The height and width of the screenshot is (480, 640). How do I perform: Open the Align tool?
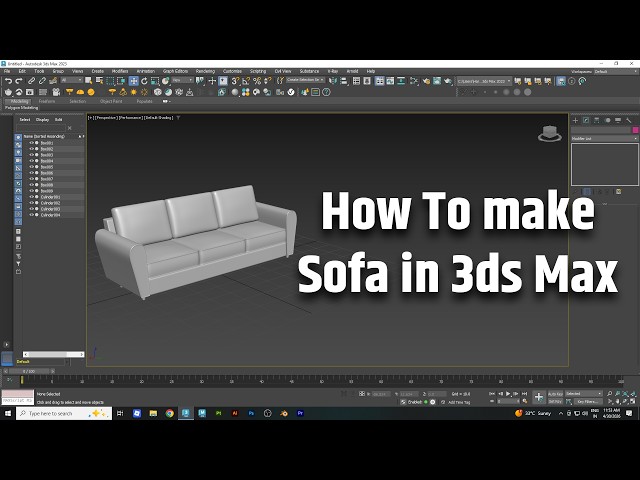(344, 81)
